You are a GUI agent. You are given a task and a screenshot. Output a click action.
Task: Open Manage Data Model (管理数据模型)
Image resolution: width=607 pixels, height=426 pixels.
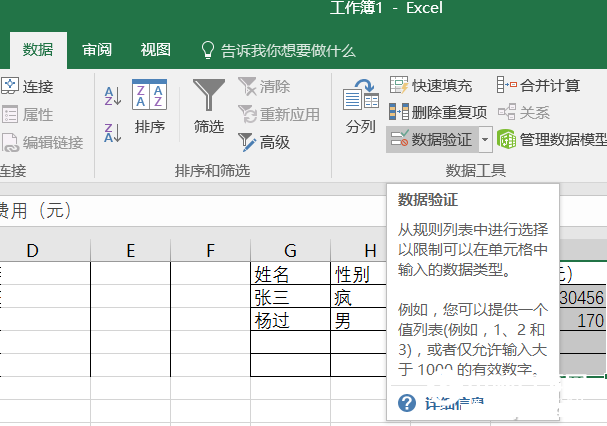553,138
